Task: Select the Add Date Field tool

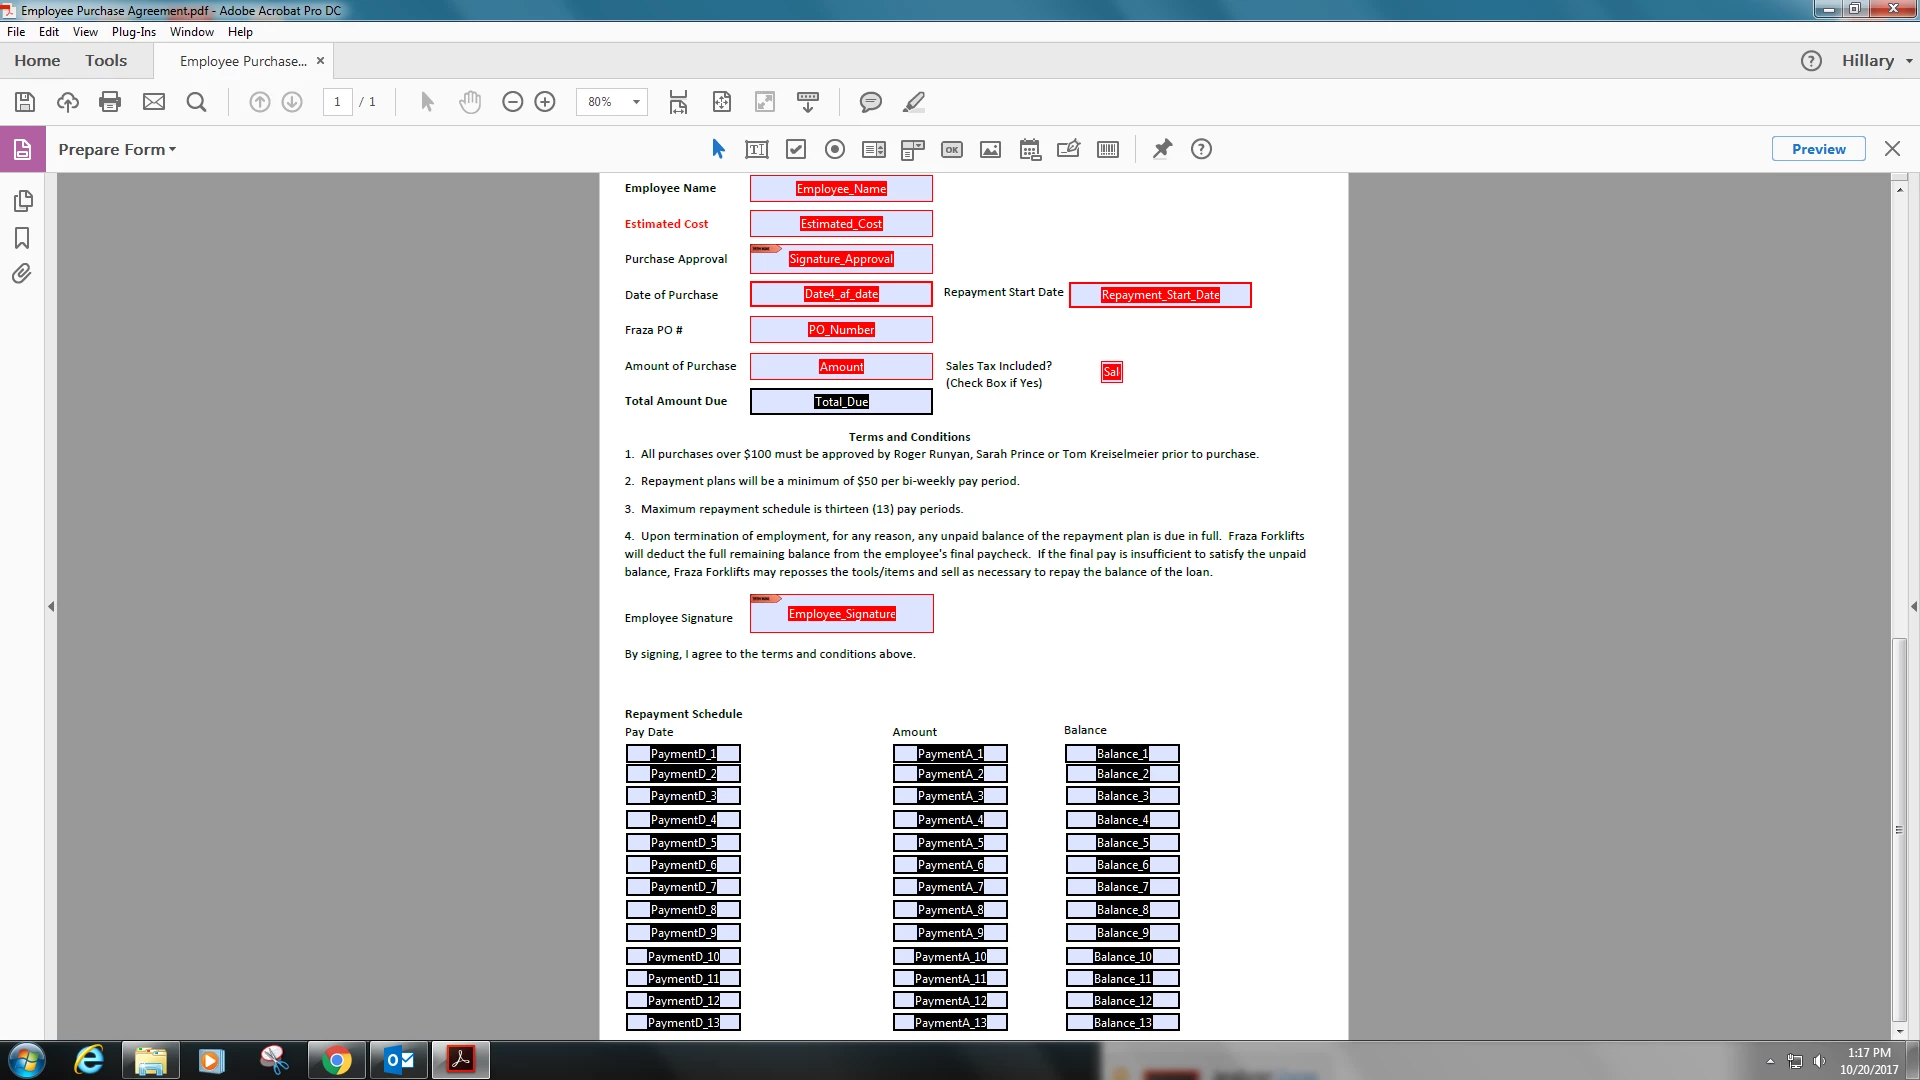Action: point(1030,150)
